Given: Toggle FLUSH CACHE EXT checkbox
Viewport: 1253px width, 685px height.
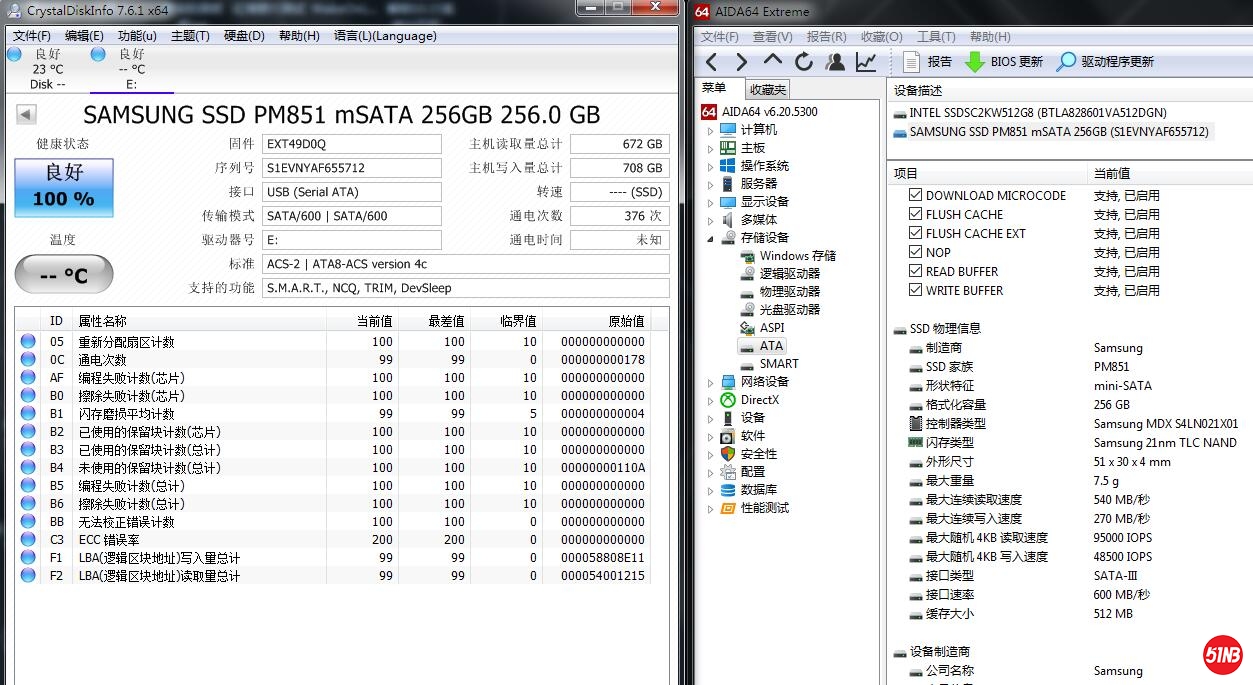Looking at the screenshot, I should coord(915,234).
